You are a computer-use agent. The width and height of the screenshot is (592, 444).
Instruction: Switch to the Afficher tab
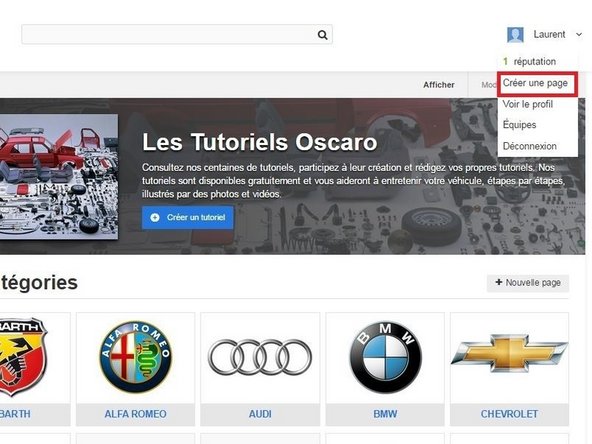438,85
